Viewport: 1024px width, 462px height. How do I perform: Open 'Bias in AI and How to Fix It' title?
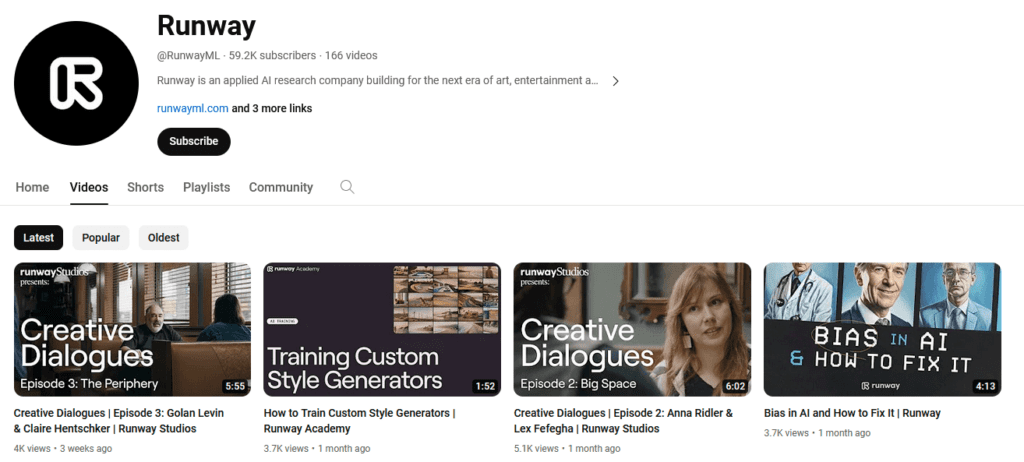point(852,413)
